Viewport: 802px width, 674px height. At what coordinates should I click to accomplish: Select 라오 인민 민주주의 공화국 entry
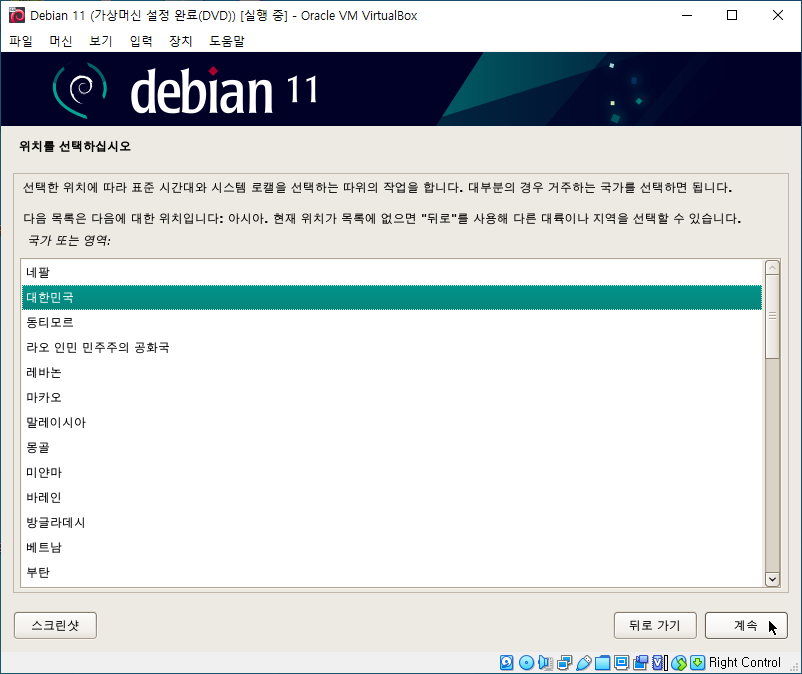coord(392,348)
